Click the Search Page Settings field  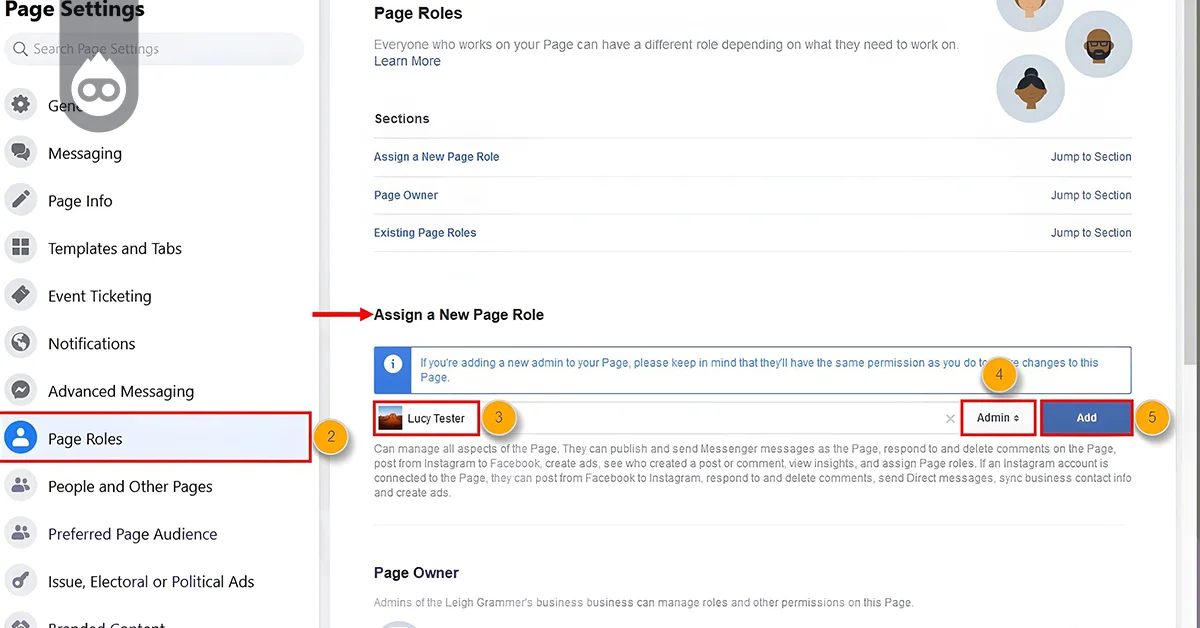coord(155,48)
